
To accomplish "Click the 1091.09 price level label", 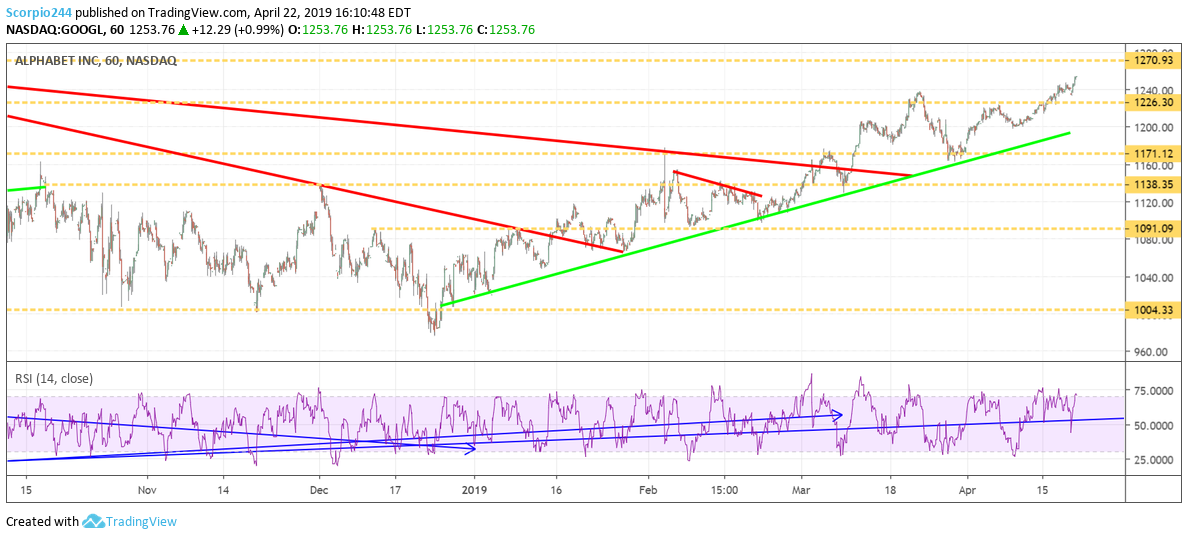I will pos(1154,228).
